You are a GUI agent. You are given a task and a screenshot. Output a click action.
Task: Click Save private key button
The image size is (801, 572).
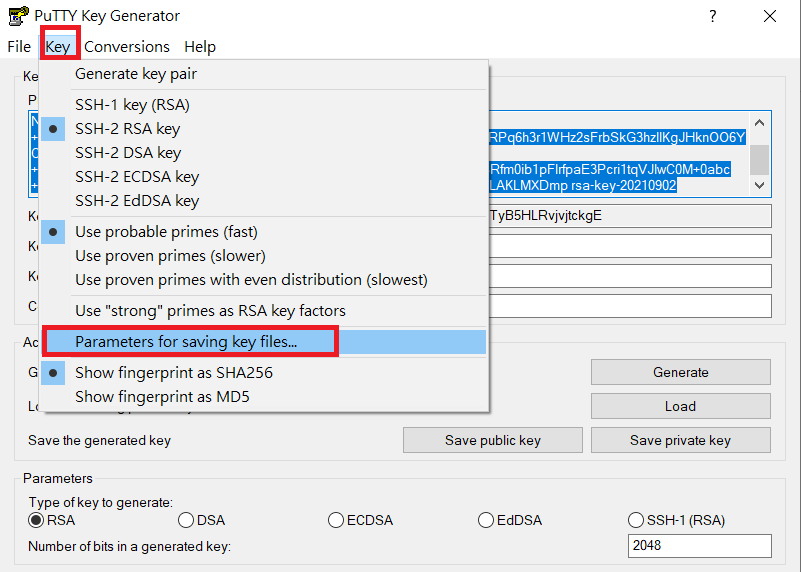[x=680, y=440]
